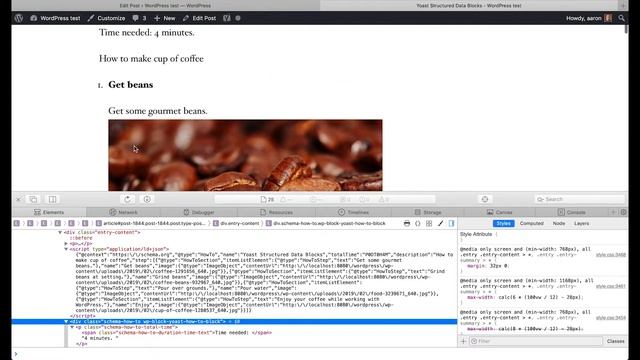The height and width of the screenshot is (360, 640).
Task: Click the green Yoast status dot
Action: point(238,18)
